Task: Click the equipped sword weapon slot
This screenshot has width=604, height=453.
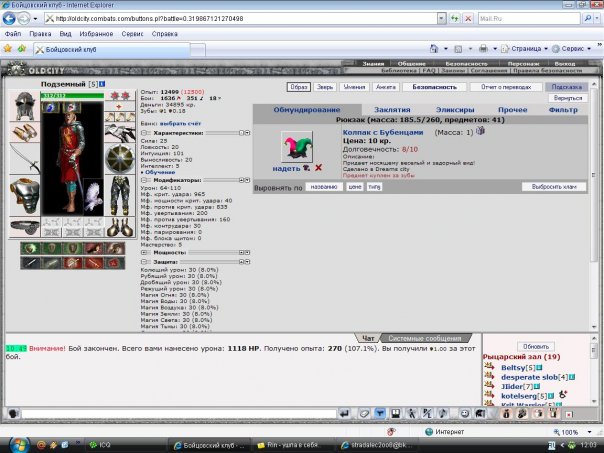Action: coord(25,159)
